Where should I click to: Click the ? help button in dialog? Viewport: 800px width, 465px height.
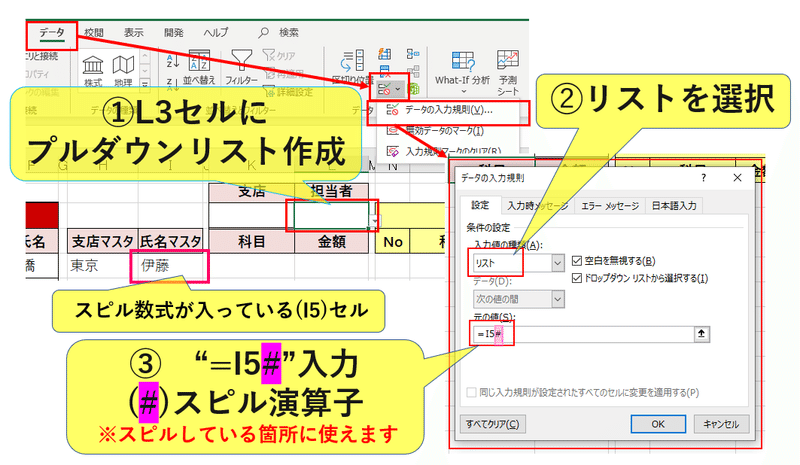tap(704, 178)
